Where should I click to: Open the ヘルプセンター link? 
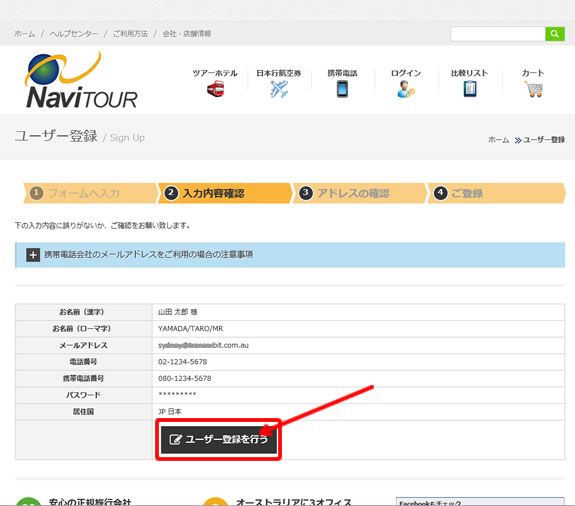click(x=74, y=34)
